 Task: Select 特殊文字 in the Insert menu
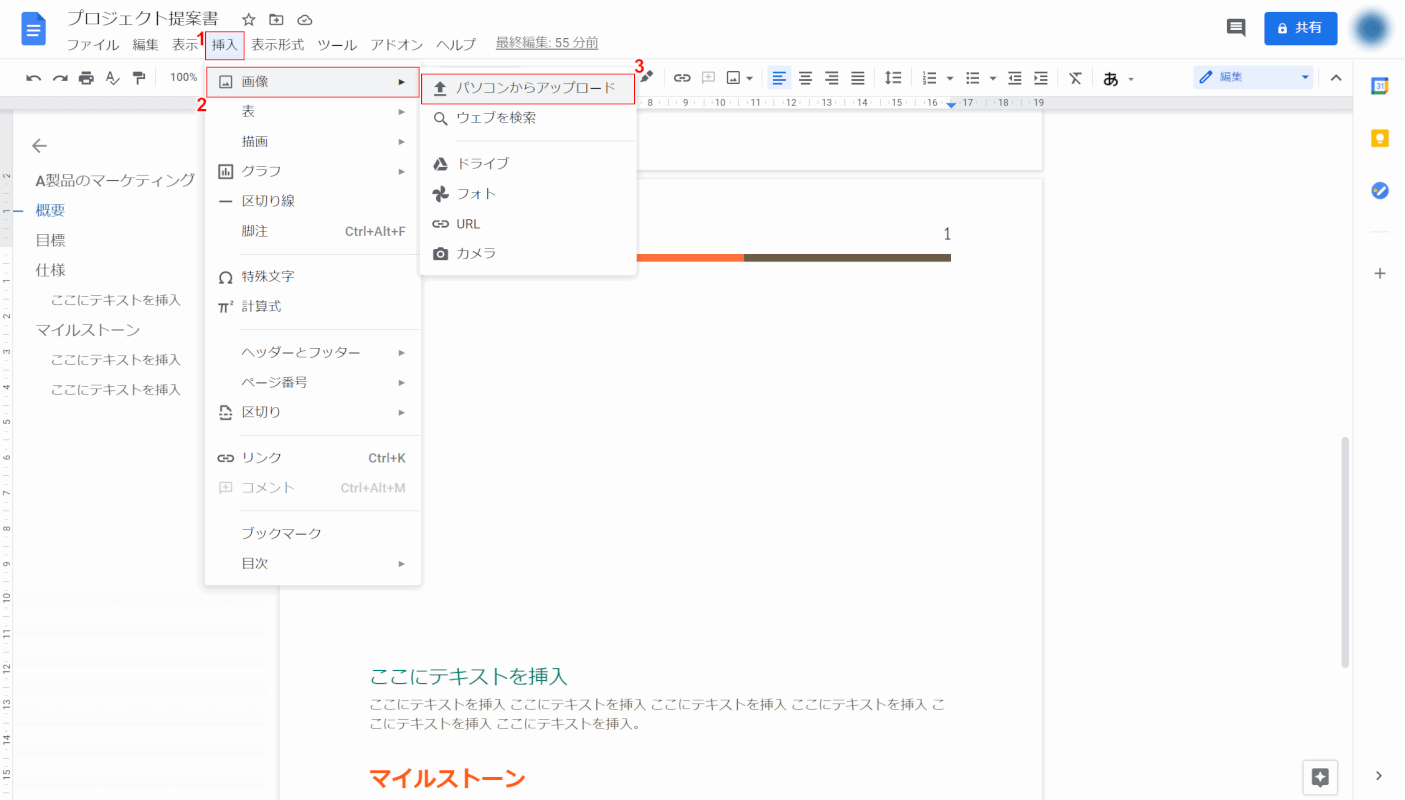(268, 276)
